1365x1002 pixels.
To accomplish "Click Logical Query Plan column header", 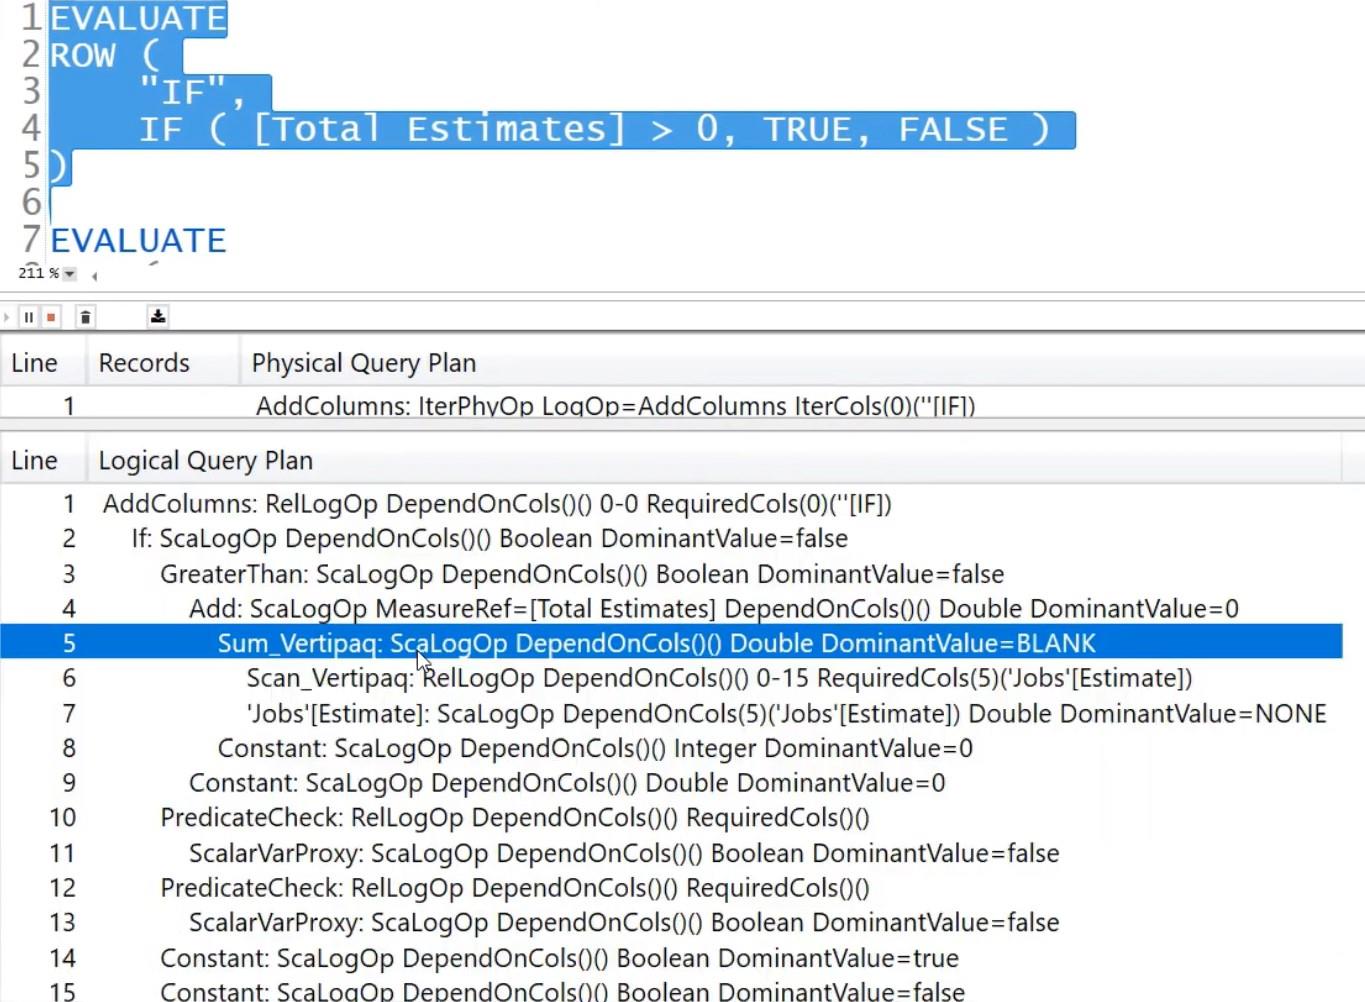I will [x=206, y=460].
